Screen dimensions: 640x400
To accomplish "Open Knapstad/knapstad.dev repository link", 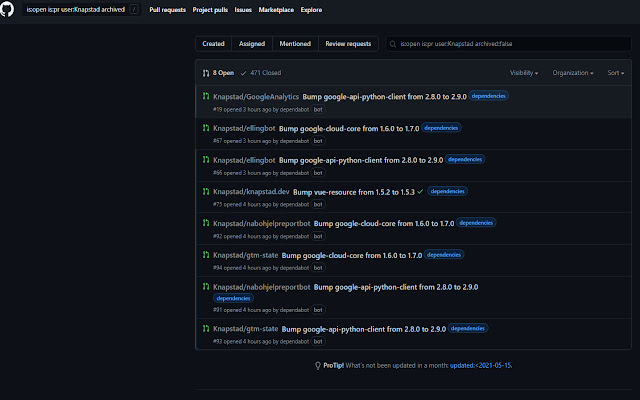I will (251, 192).
